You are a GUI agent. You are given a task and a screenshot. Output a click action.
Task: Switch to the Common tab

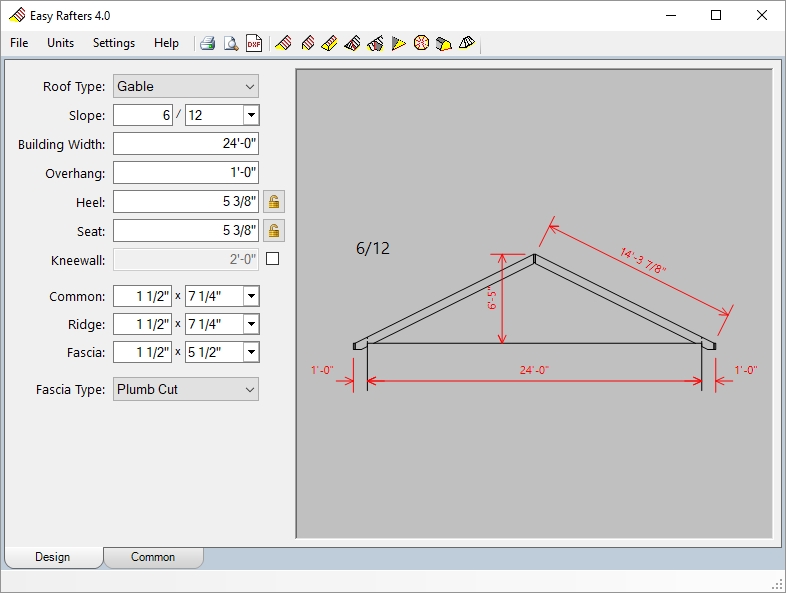point(153,557)
